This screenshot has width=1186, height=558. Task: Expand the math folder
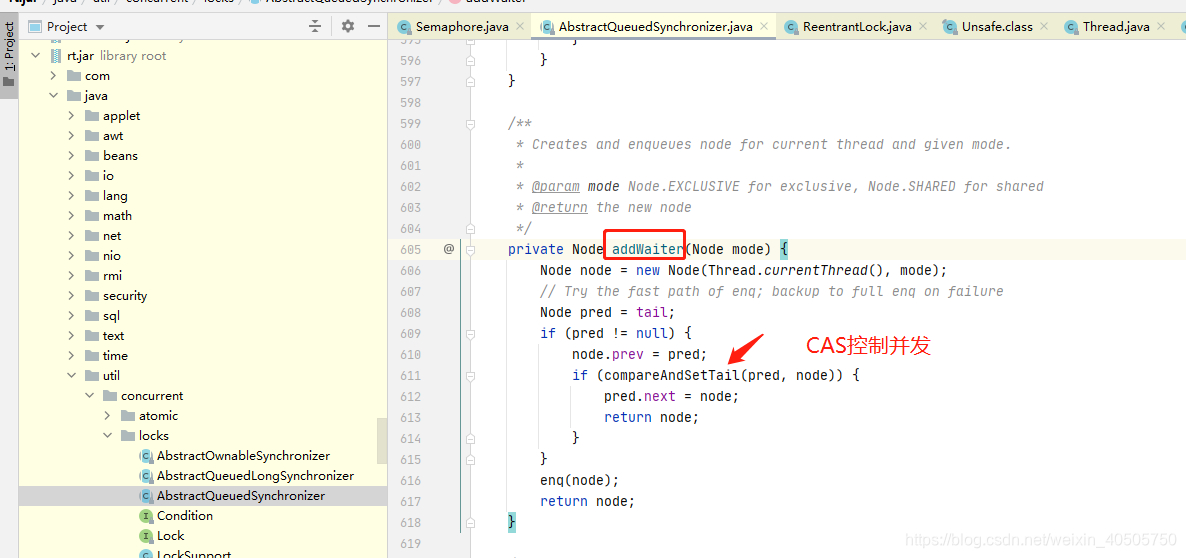pyautogui.click(x=71, y=215)
